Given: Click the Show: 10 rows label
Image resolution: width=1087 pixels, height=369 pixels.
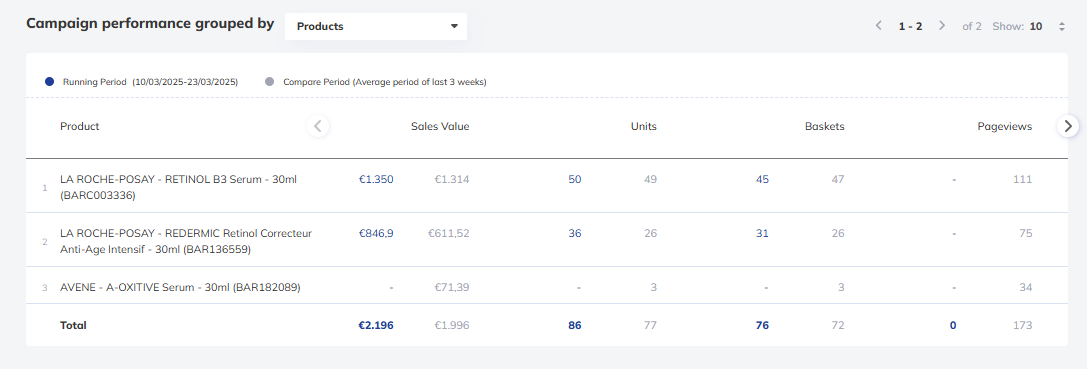Looking at the screenshot, I should [1017, 26].
